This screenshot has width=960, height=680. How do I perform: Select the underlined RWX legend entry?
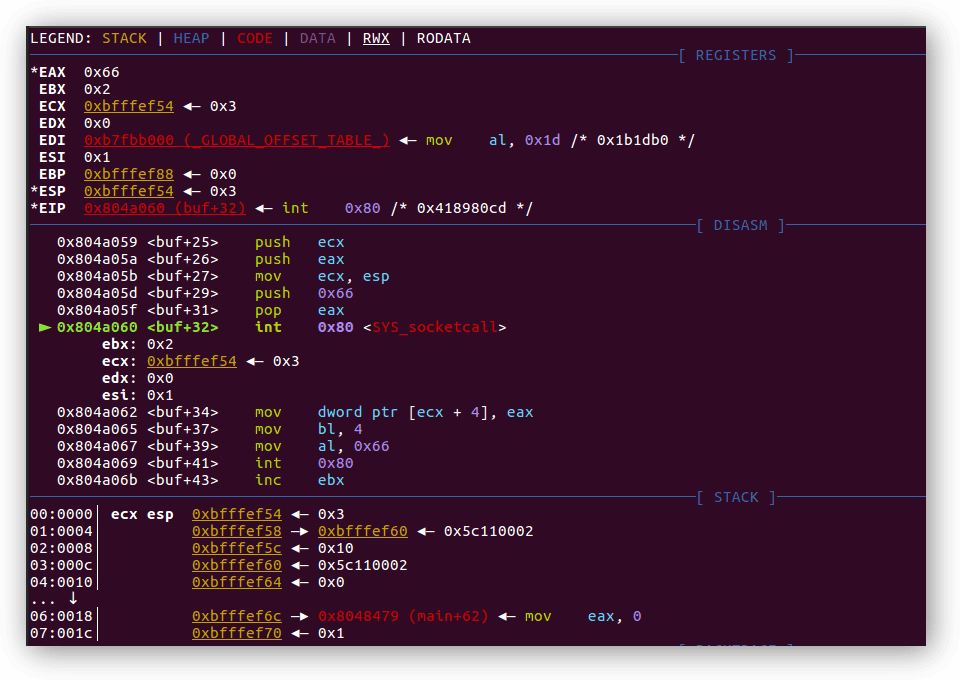pyautogui.click(x=376, y=38)
